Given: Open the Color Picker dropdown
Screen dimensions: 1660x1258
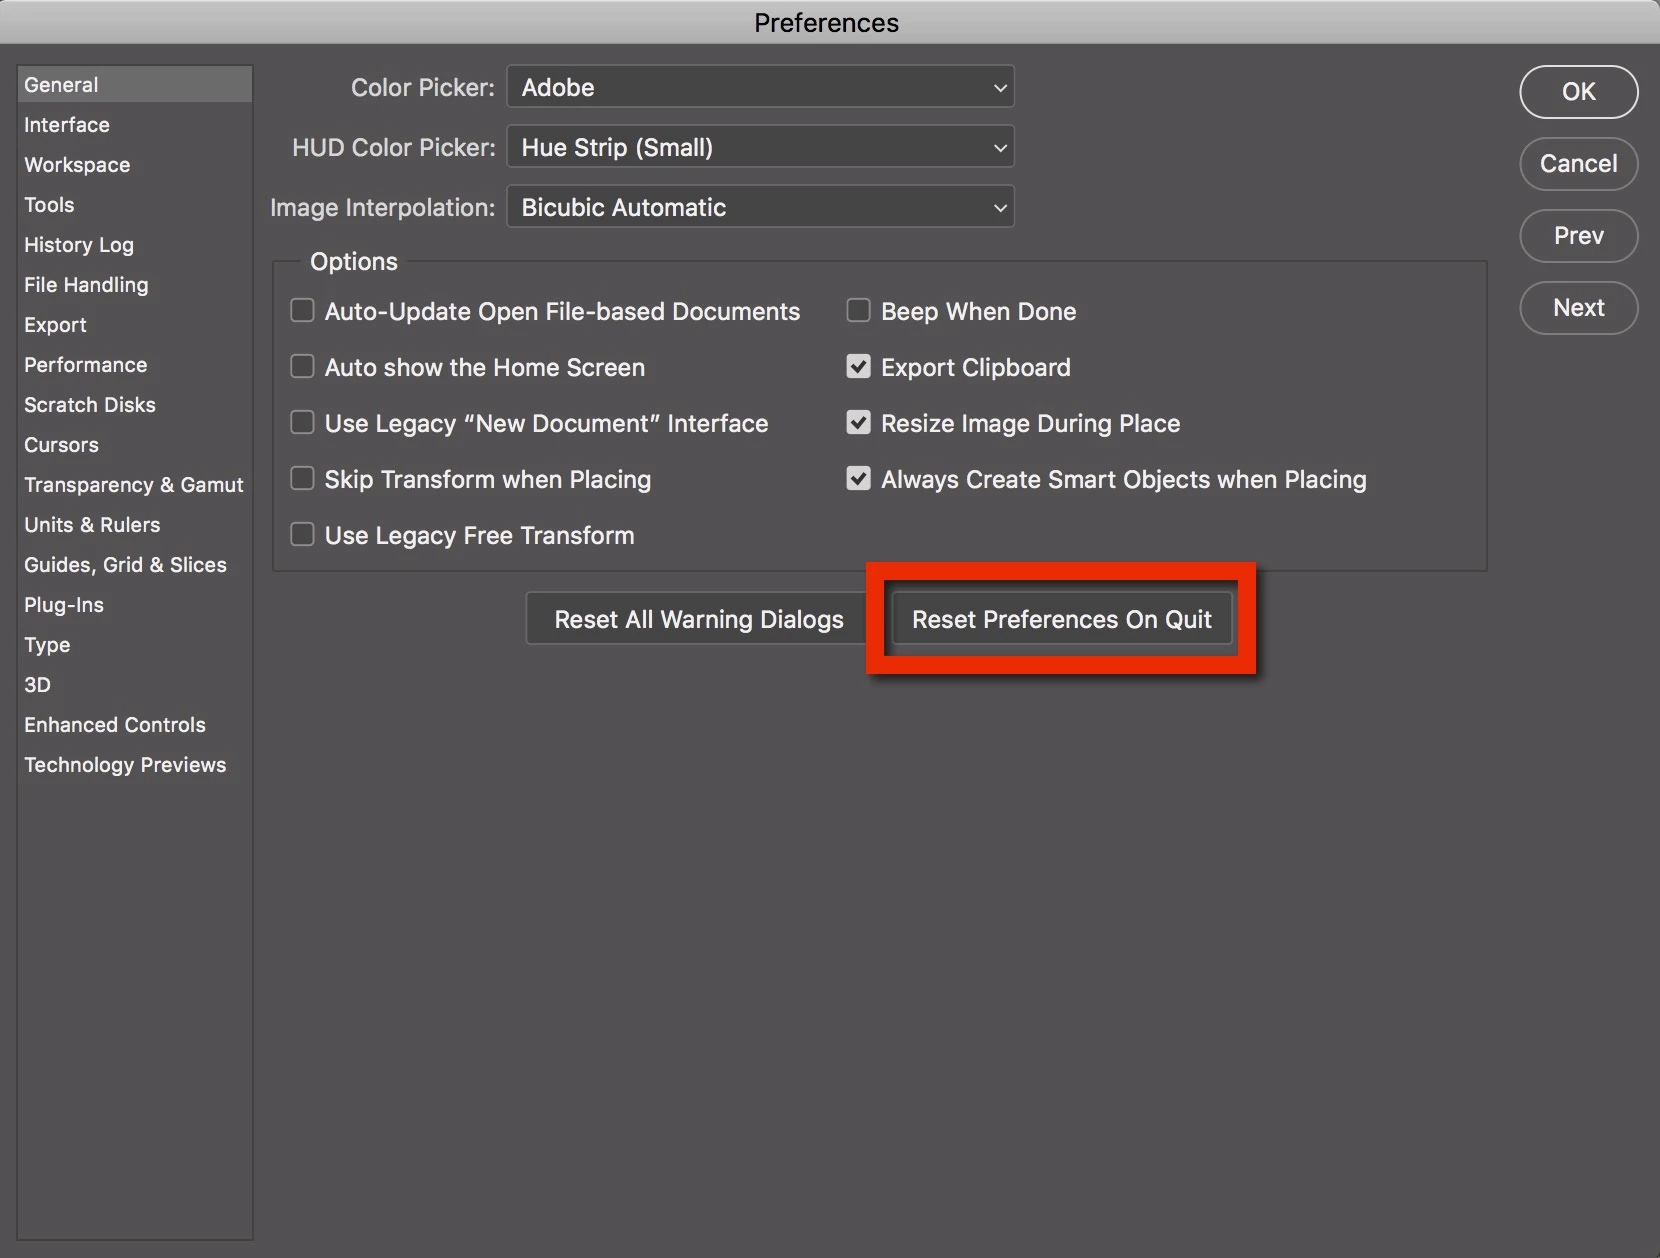Looking at the screenshot, I should coord(760,87).
